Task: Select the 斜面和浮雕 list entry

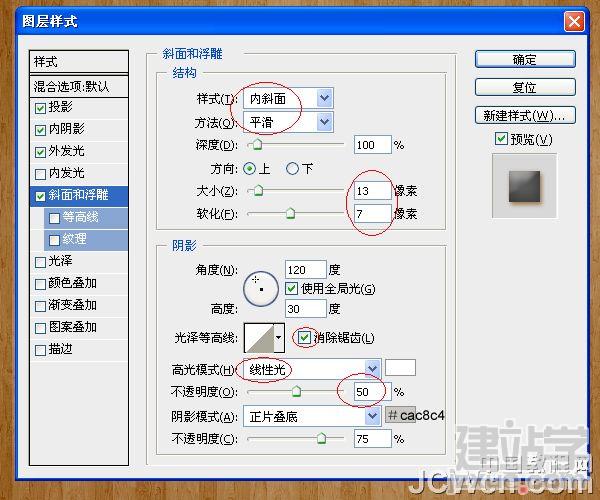Action: [78, 196]
